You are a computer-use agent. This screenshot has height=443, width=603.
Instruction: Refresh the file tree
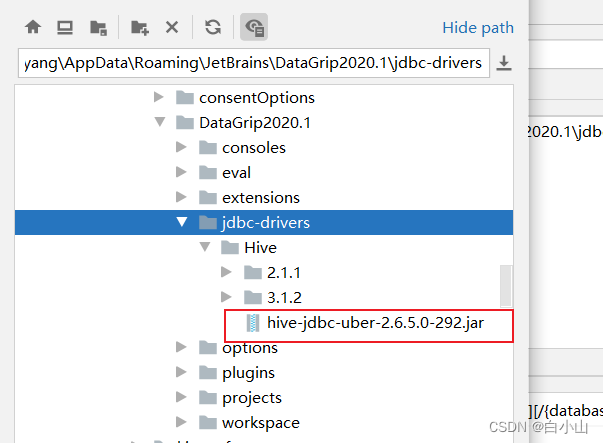pos(213,27)
